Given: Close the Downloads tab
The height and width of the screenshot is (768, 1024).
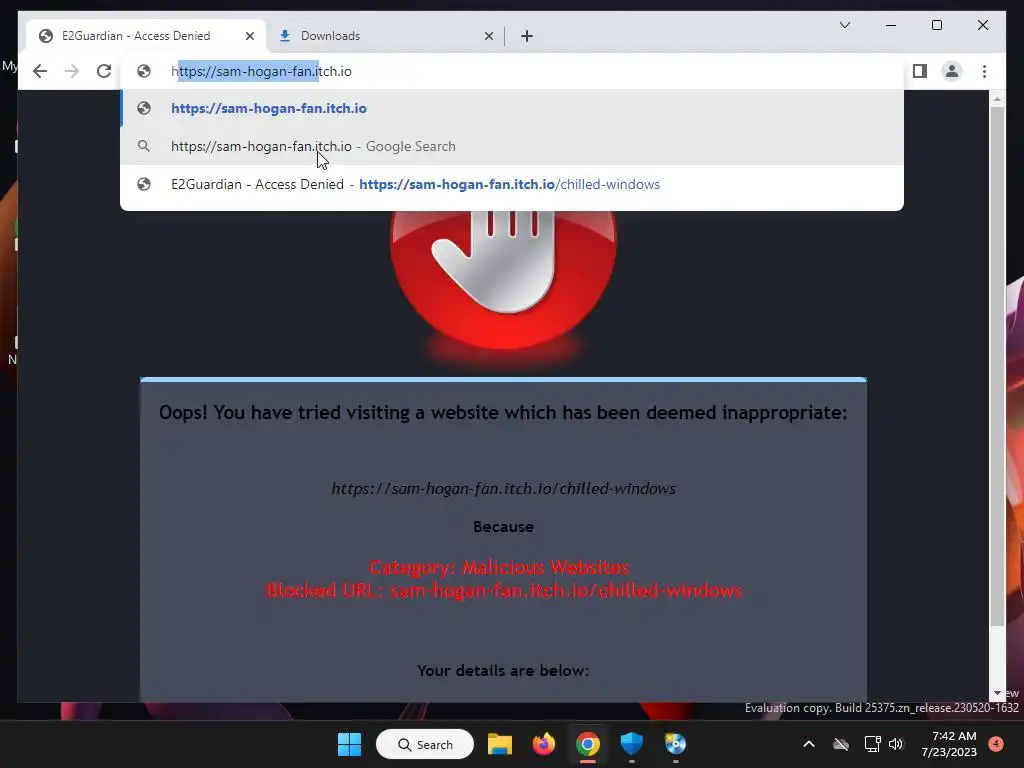Looking at the screenshot, I should point(488,36).
